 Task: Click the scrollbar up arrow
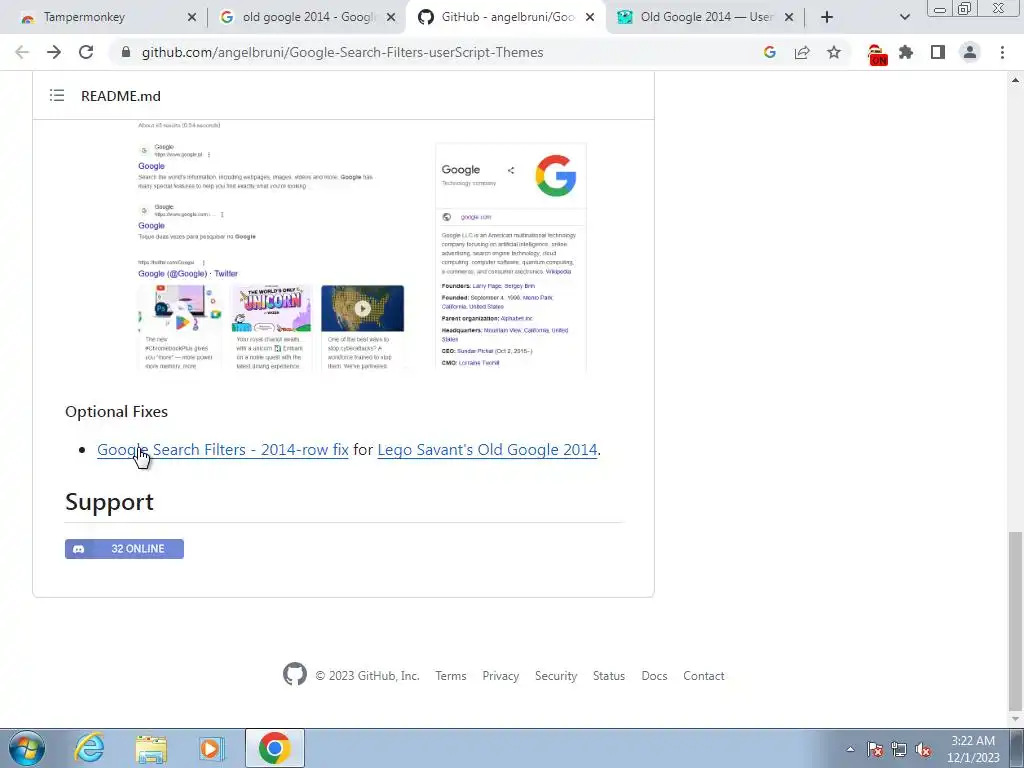point(1015,80)
